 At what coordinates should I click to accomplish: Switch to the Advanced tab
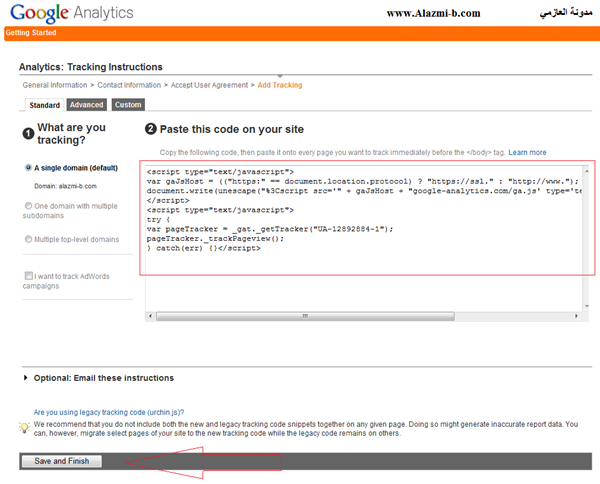tap(86, 105)
